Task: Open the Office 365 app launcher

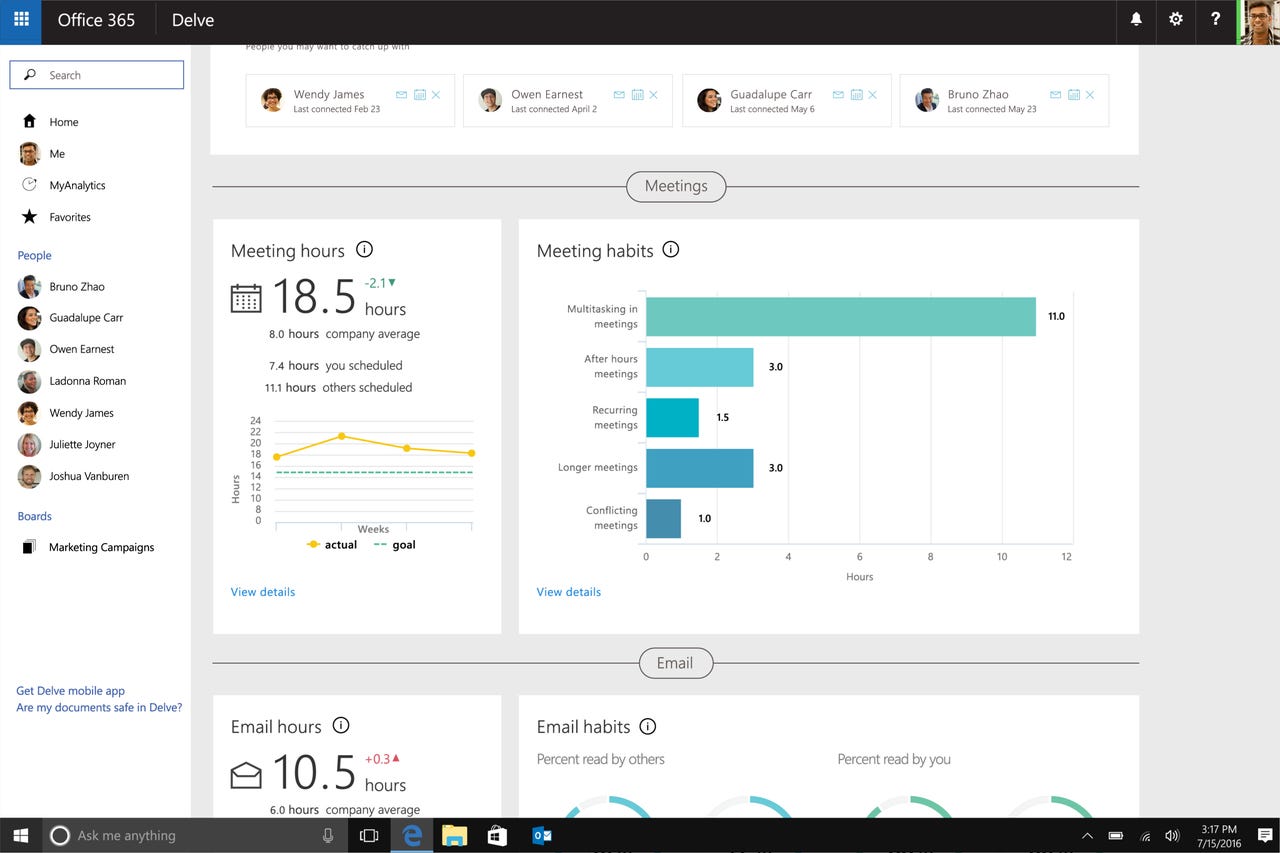Action: click(x=20, y=20)
